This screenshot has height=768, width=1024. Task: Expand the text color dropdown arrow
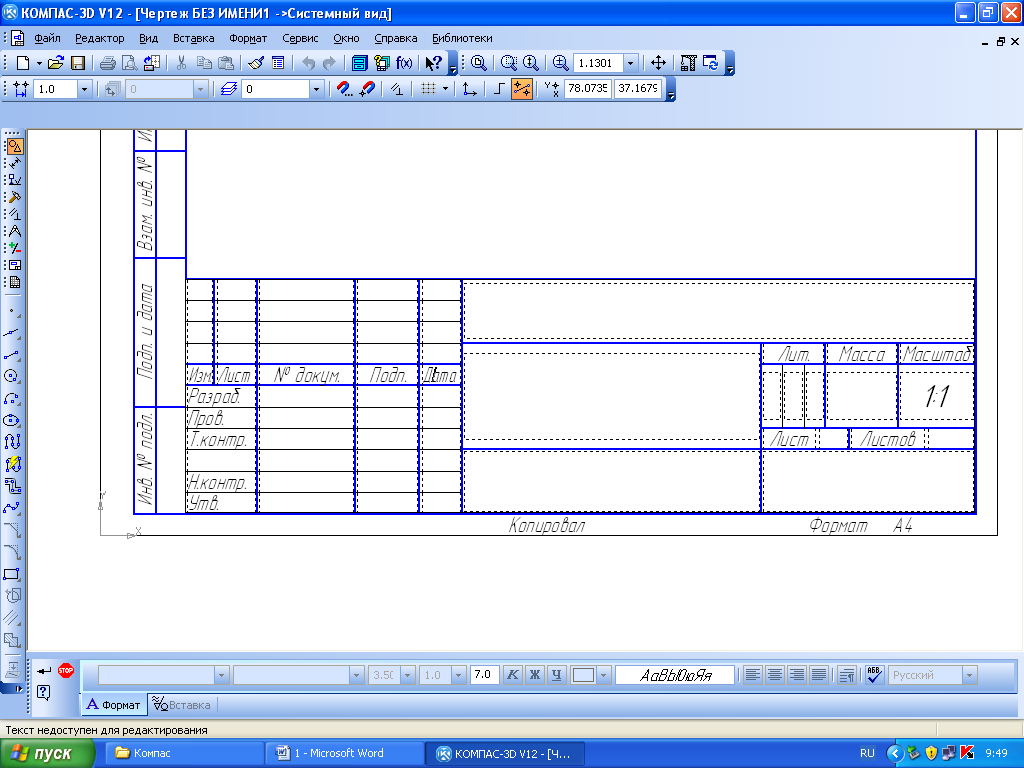603,675
